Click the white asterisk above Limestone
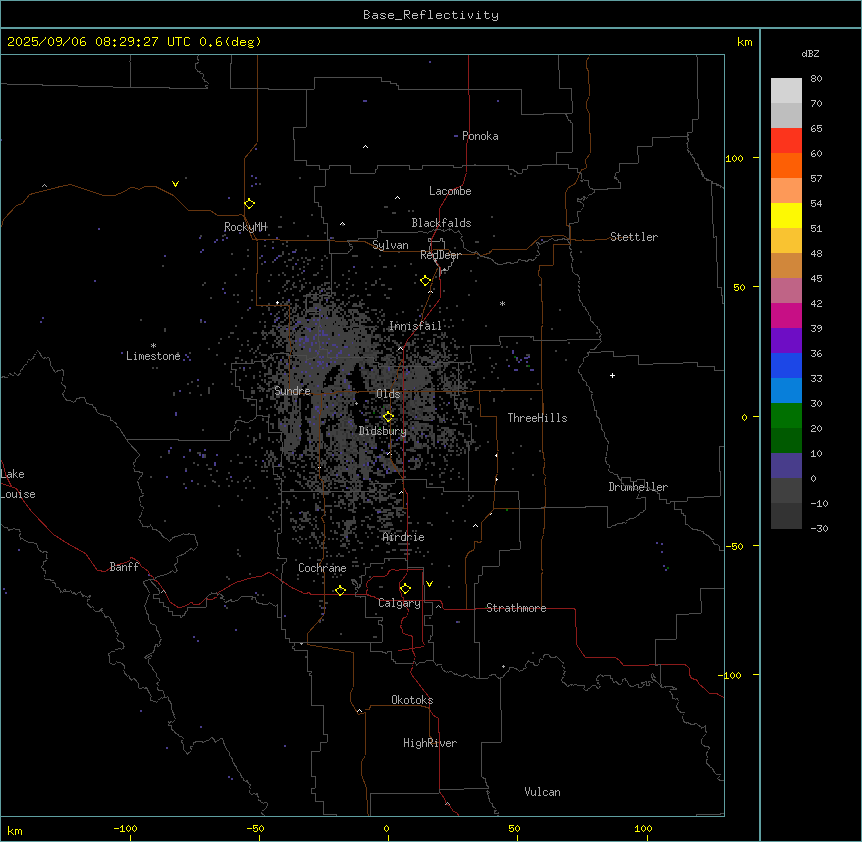 [x=153, y=346]
